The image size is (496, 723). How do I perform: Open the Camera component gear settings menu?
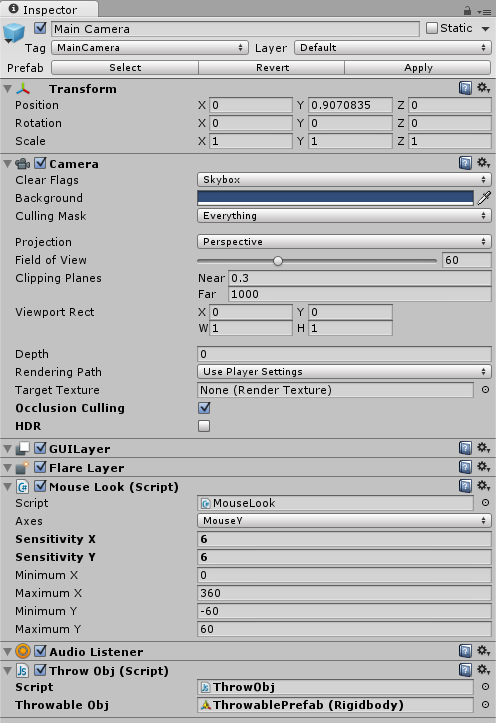pos(484,162)
